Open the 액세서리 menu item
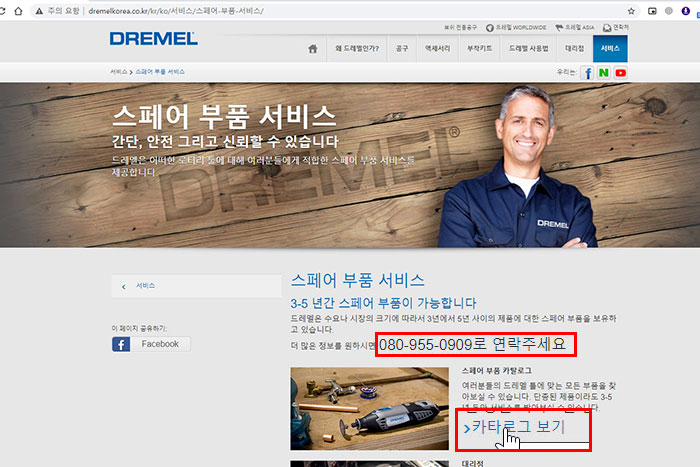700x467 pixels. coord(438,49)
